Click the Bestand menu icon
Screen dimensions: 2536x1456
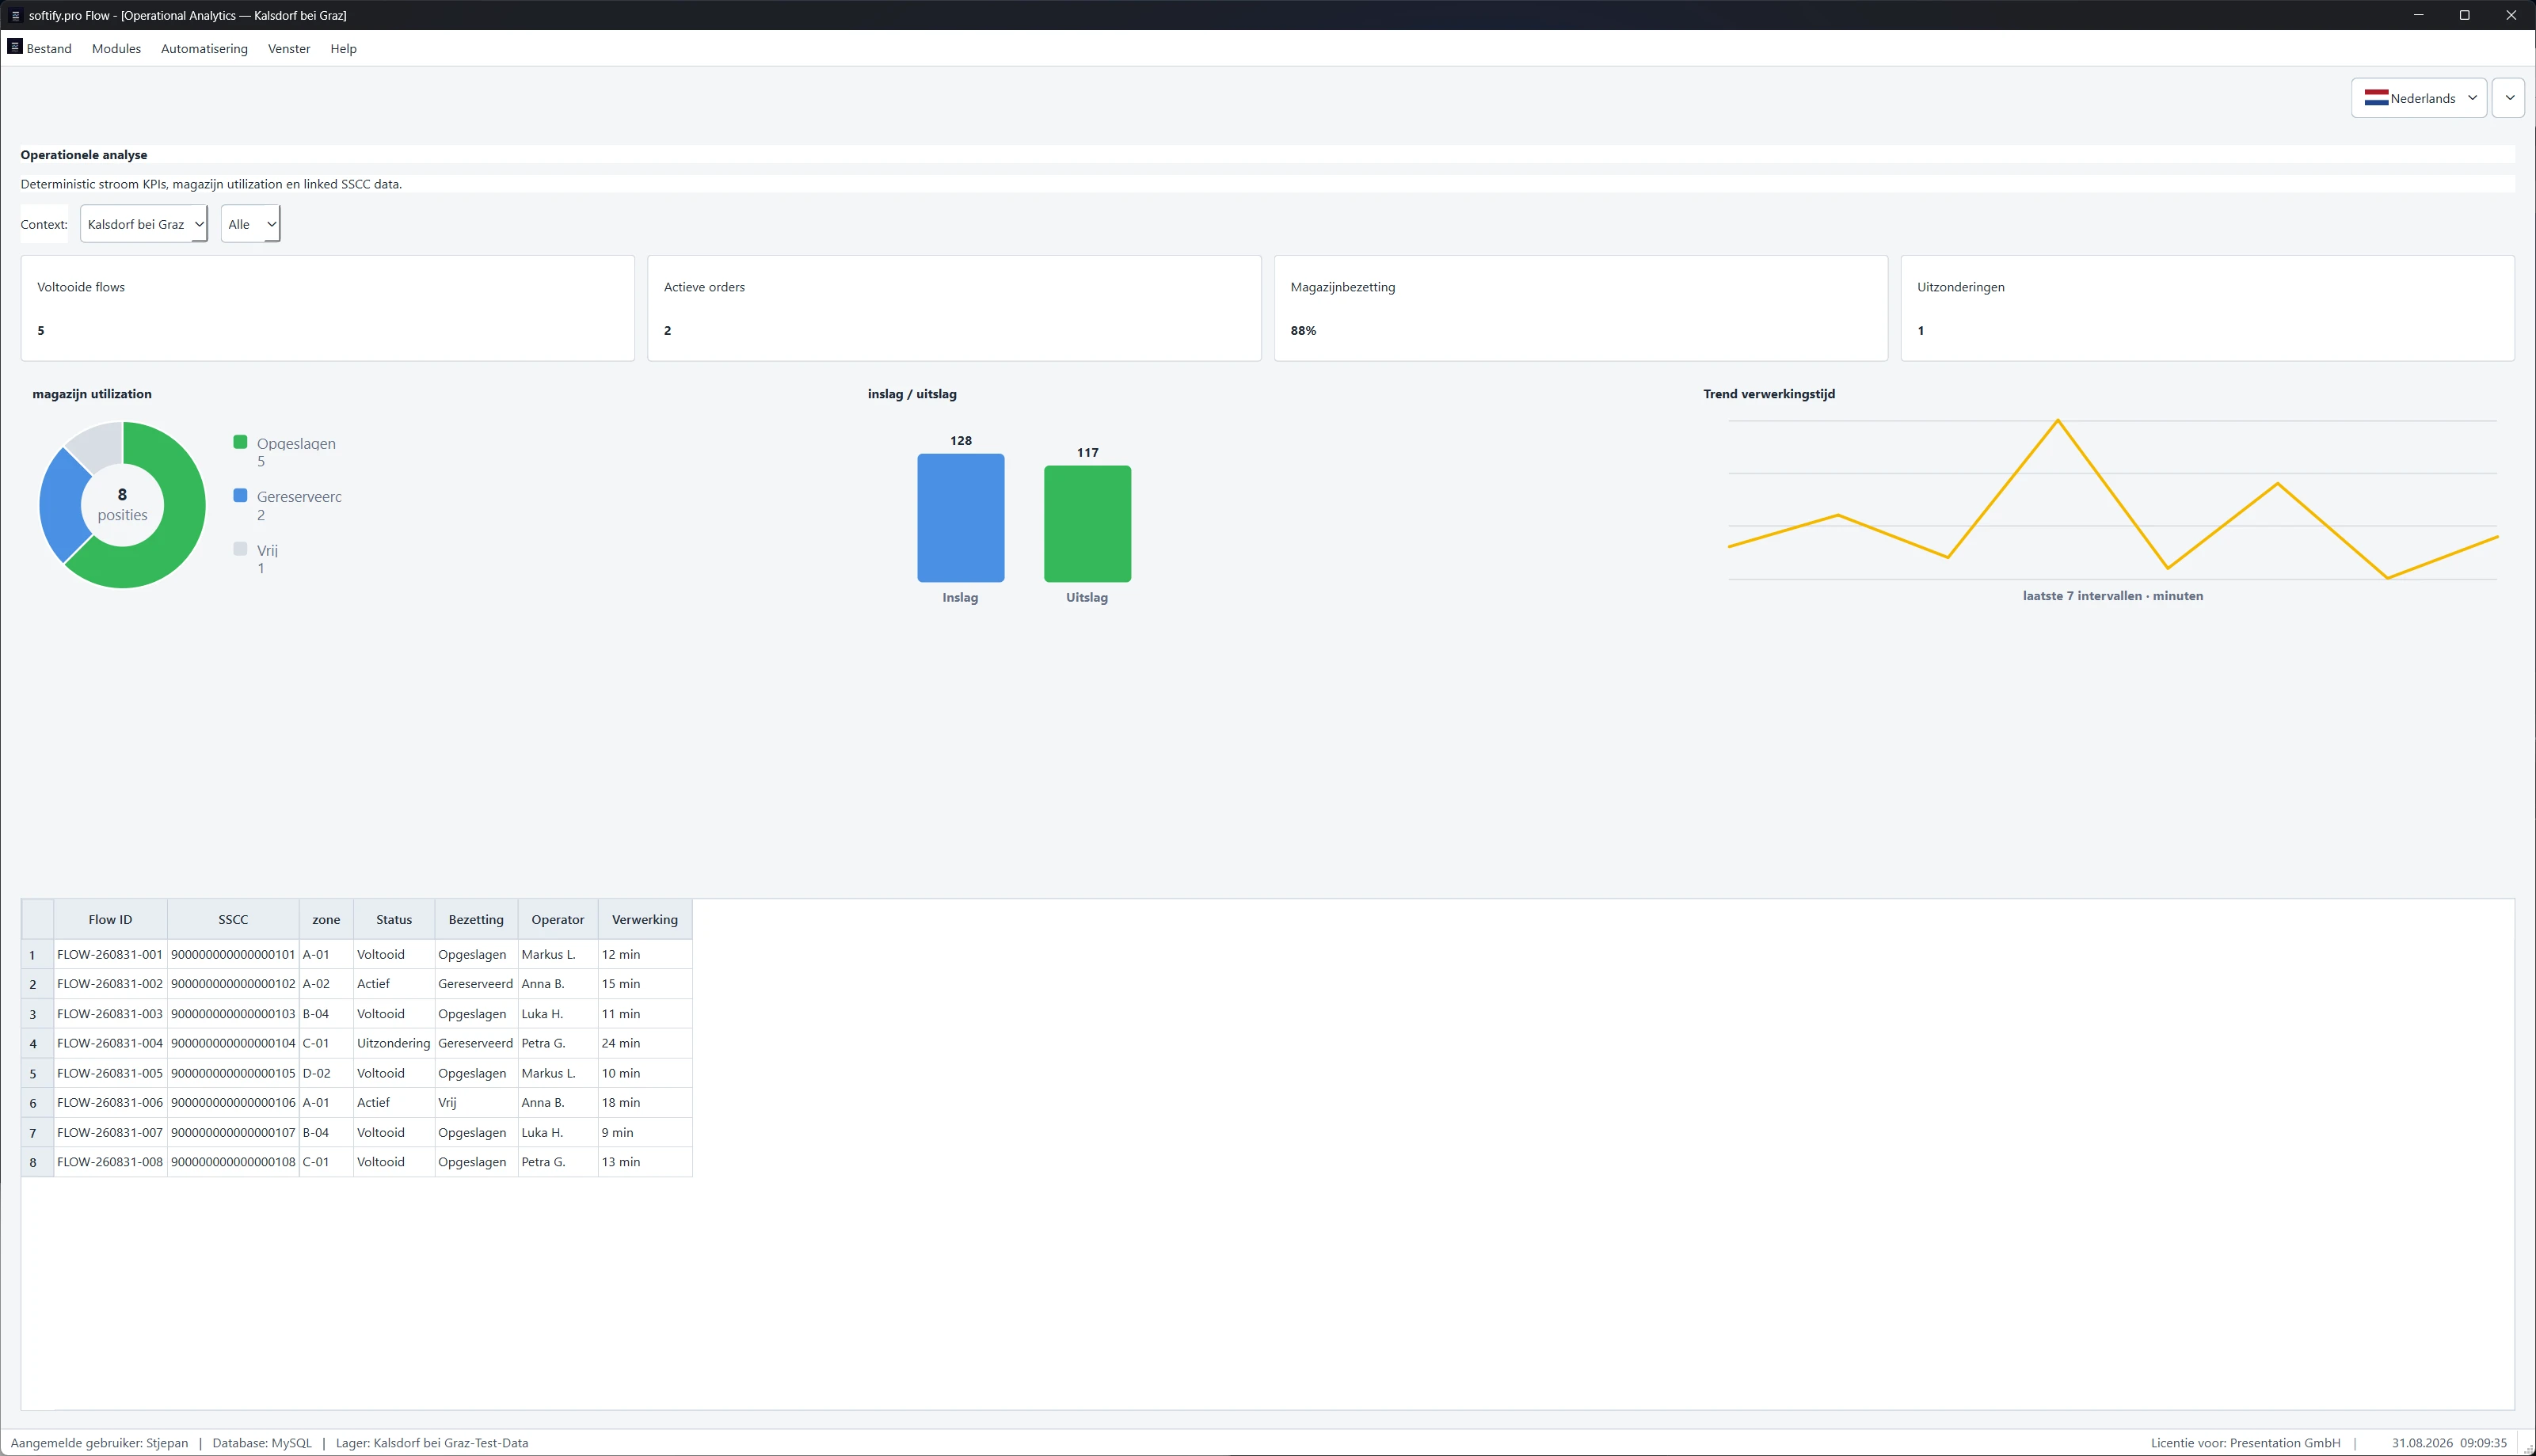click(15, 46)
